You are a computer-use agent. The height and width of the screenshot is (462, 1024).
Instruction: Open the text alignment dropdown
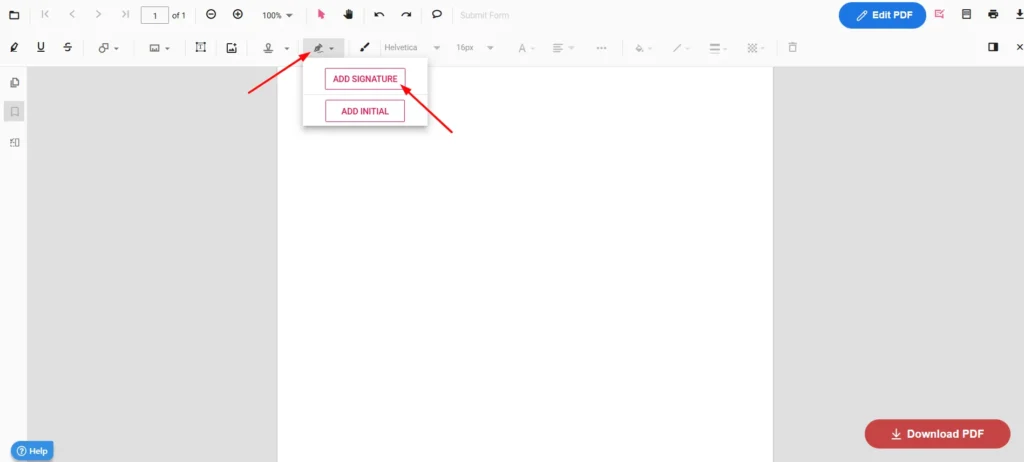pyautogui.click(x=563, y=48)
